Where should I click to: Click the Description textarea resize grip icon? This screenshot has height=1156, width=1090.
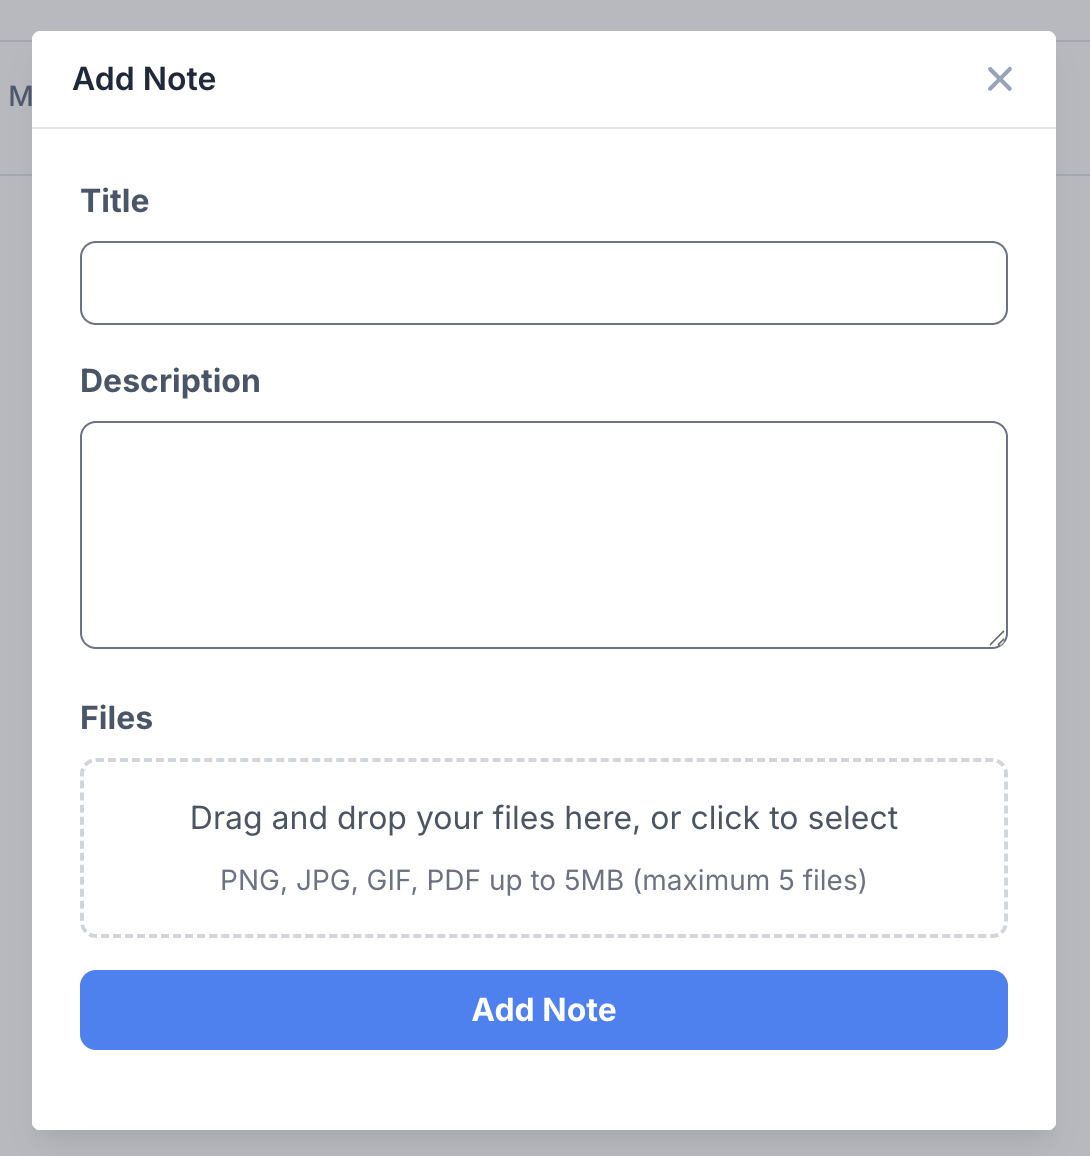[997, 638]
